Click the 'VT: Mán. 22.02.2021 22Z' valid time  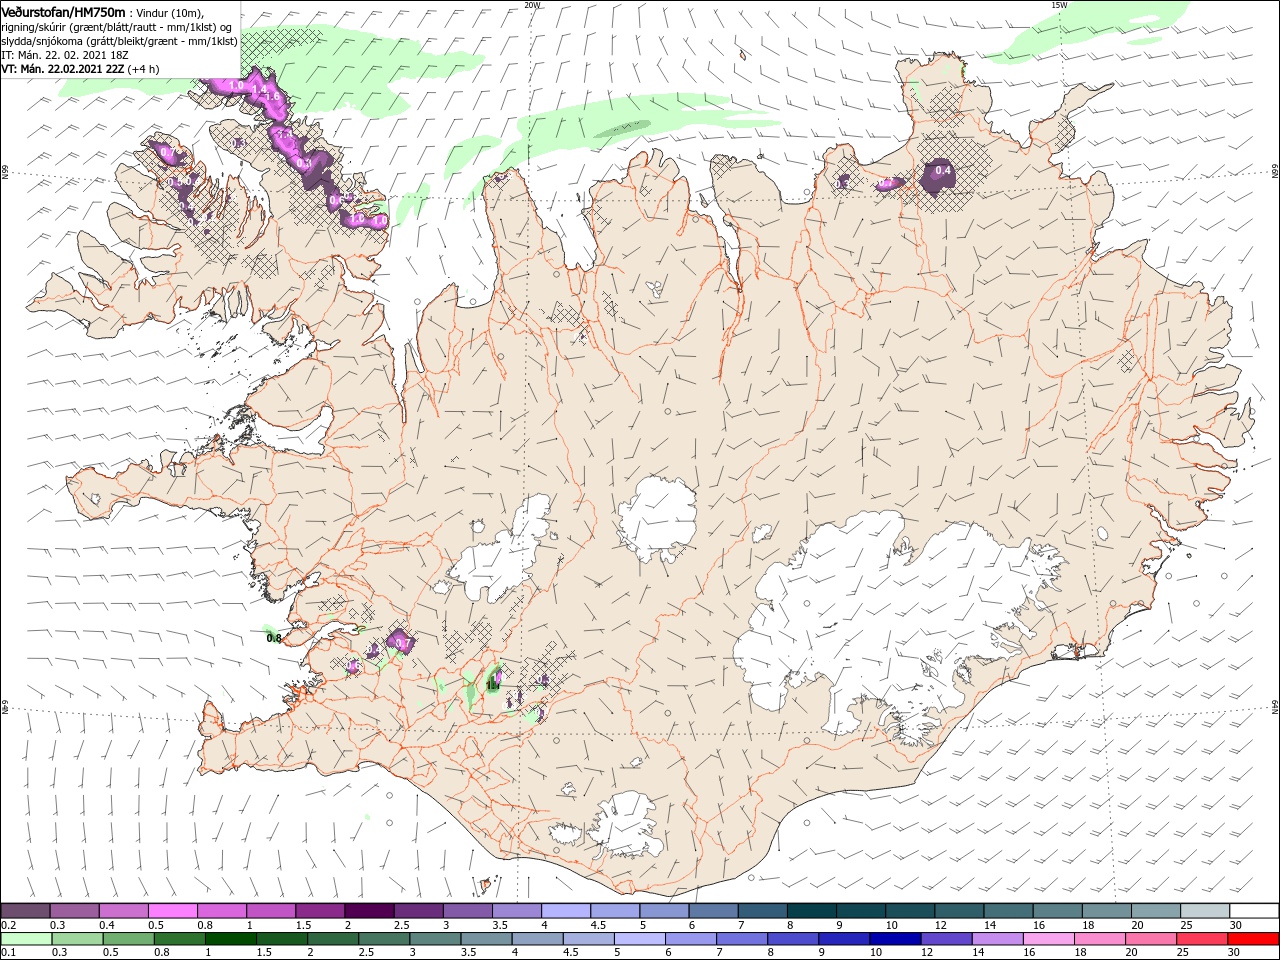tap(63, 69)
